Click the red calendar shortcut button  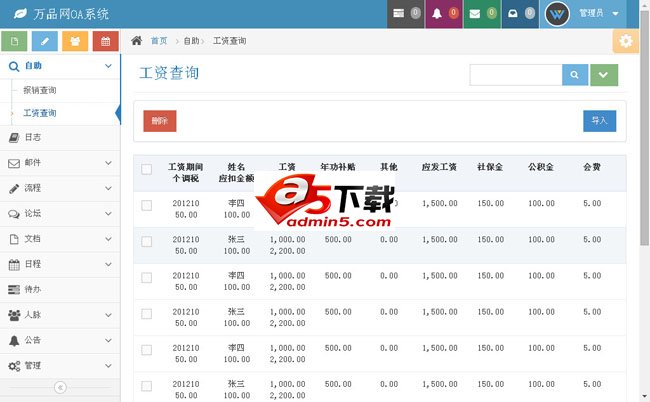point(105,41)
